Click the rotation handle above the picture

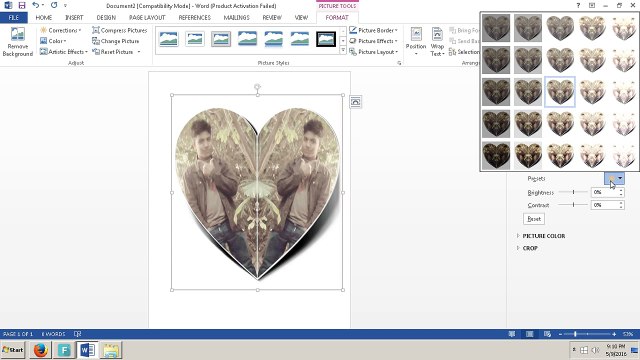257,87
